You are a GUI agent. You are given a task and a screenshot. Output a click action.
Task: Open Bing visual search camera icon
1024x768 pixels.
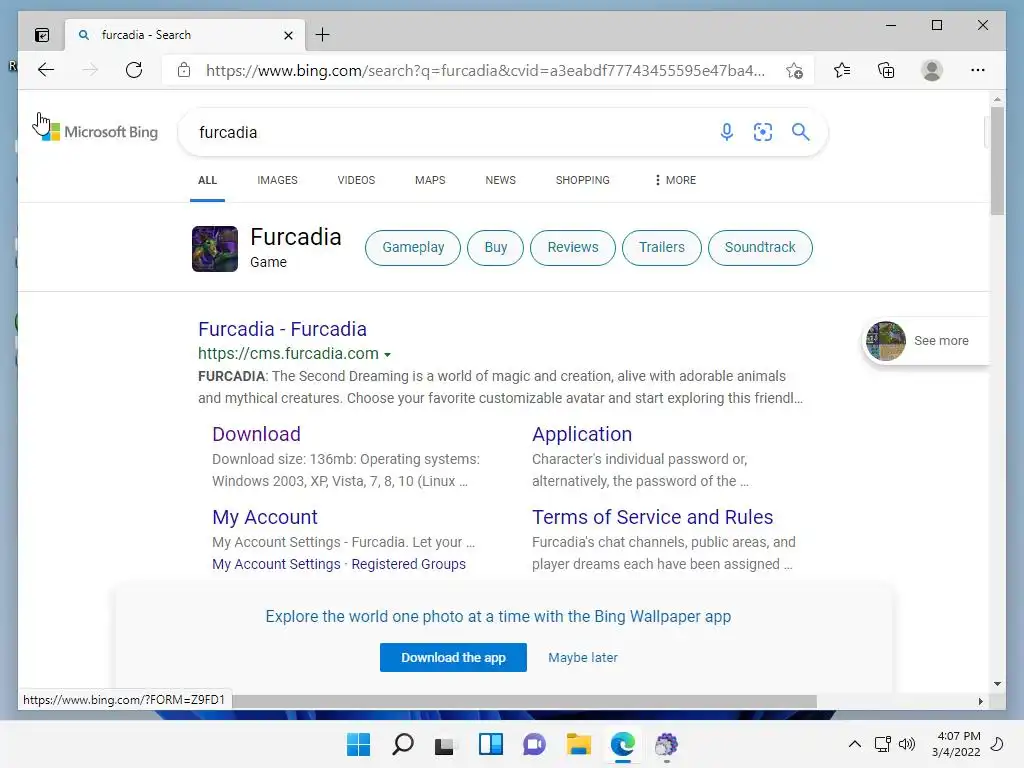(763, 132)
